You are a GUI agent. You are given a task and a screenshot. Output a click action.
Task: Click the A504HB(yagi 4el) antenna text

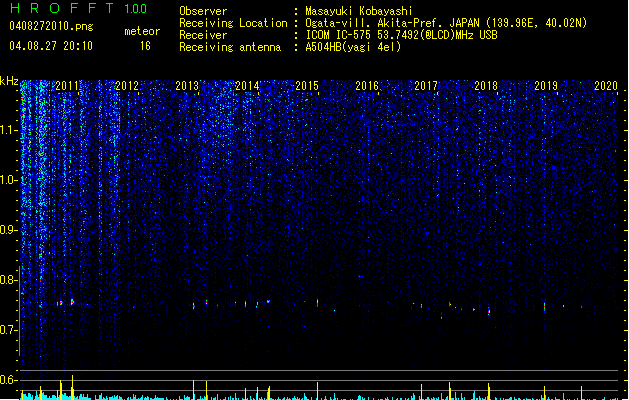pos(353,47)
